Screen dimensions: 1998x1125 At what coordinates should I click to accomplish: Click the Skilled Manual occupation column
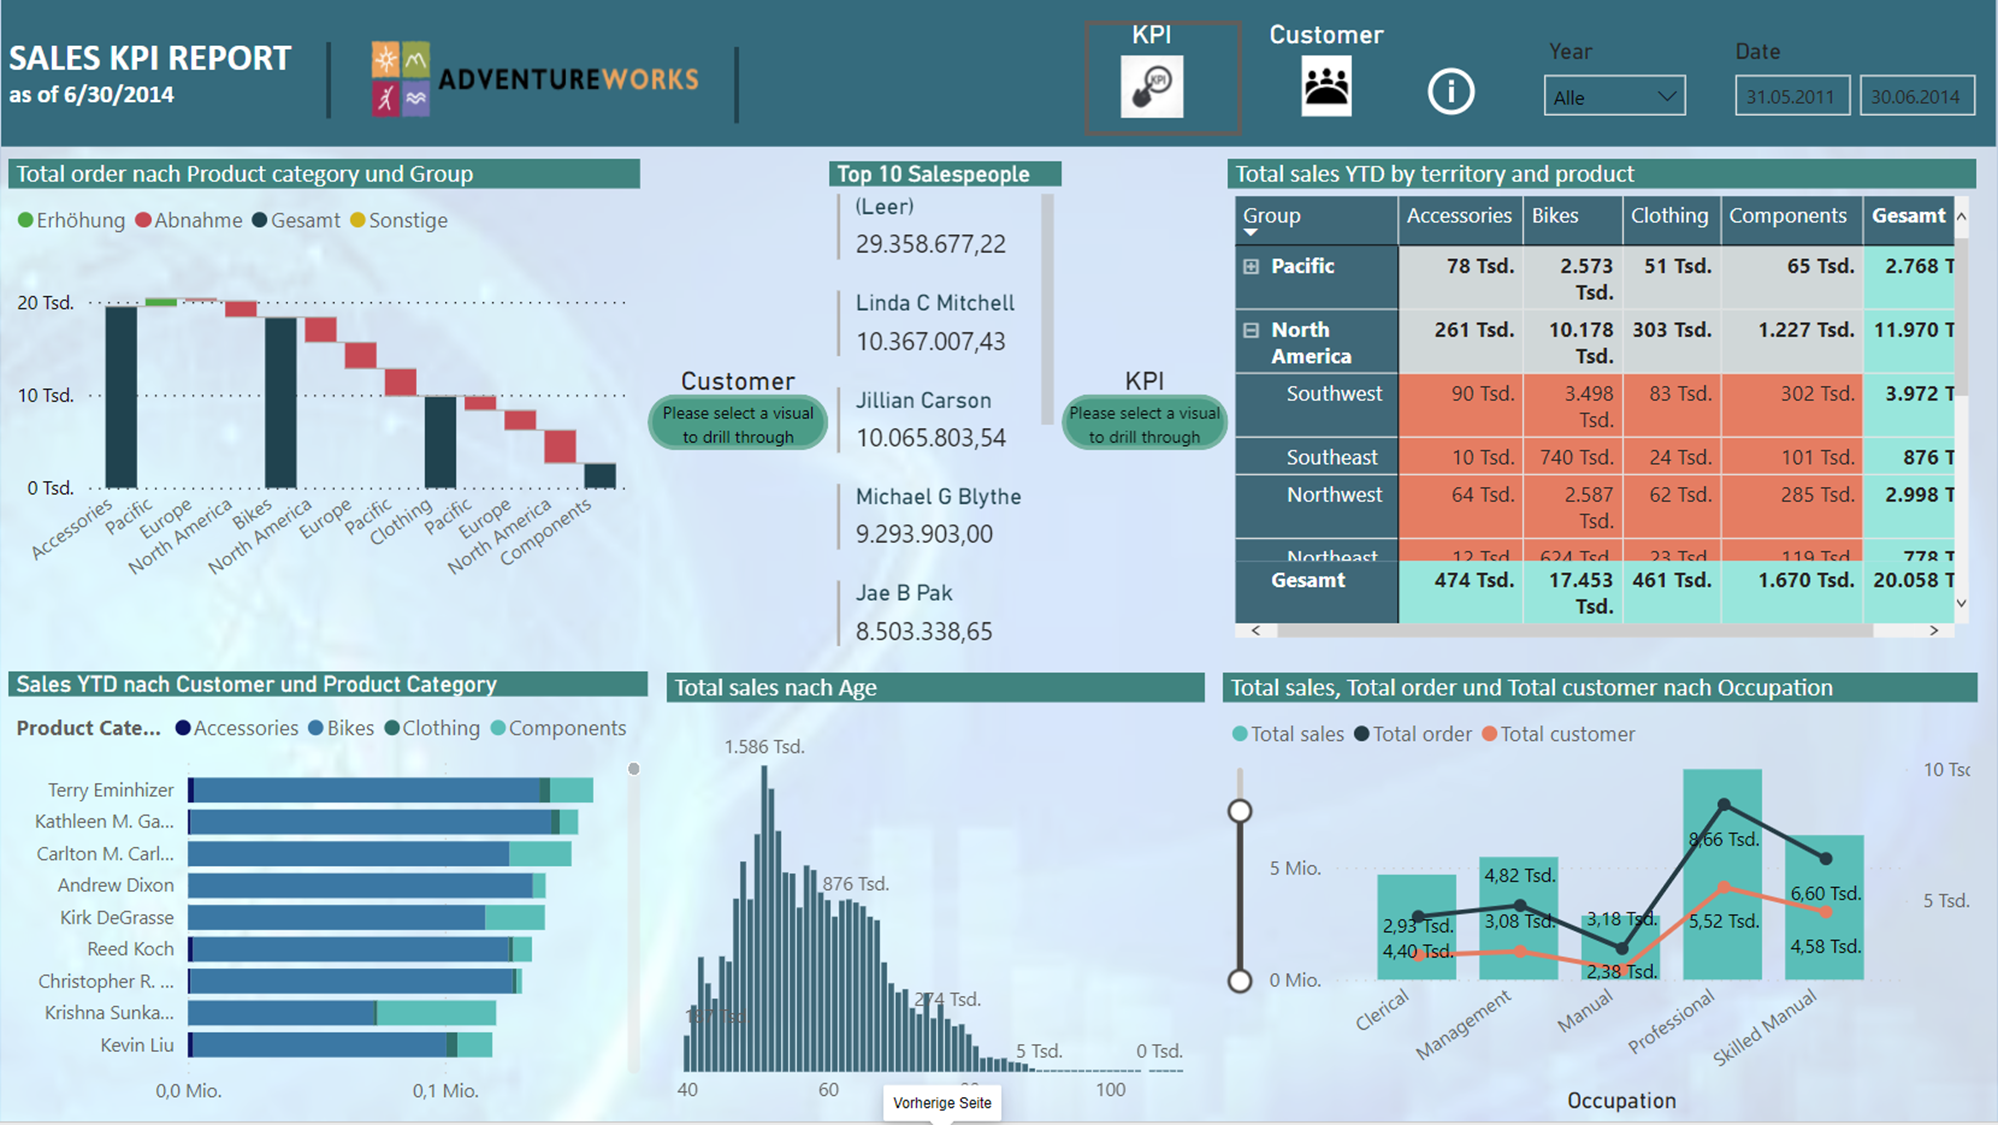[x=1824, y=907]
